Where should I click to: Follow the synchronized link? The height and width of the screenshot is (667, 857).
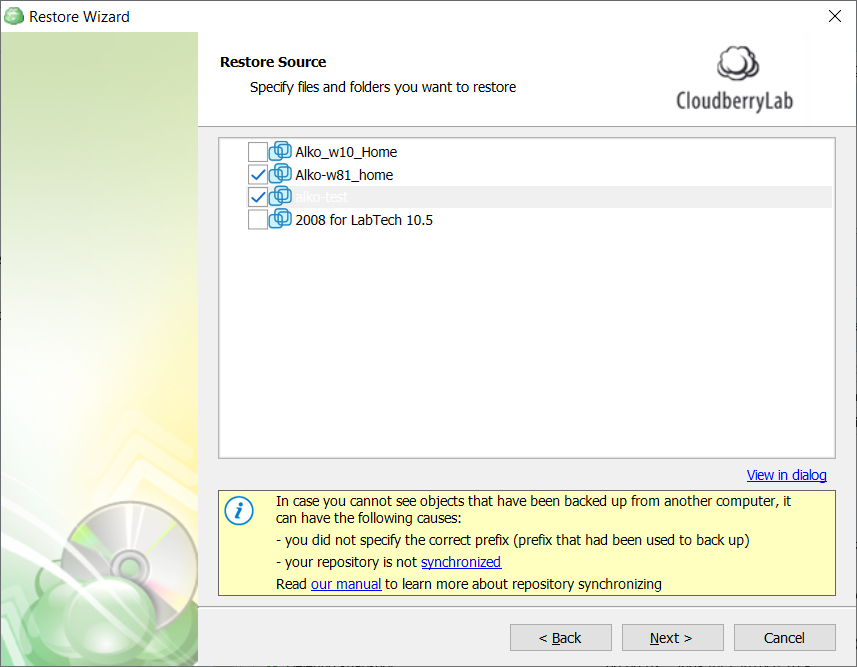pyautogui.click(x=461, y=562)
